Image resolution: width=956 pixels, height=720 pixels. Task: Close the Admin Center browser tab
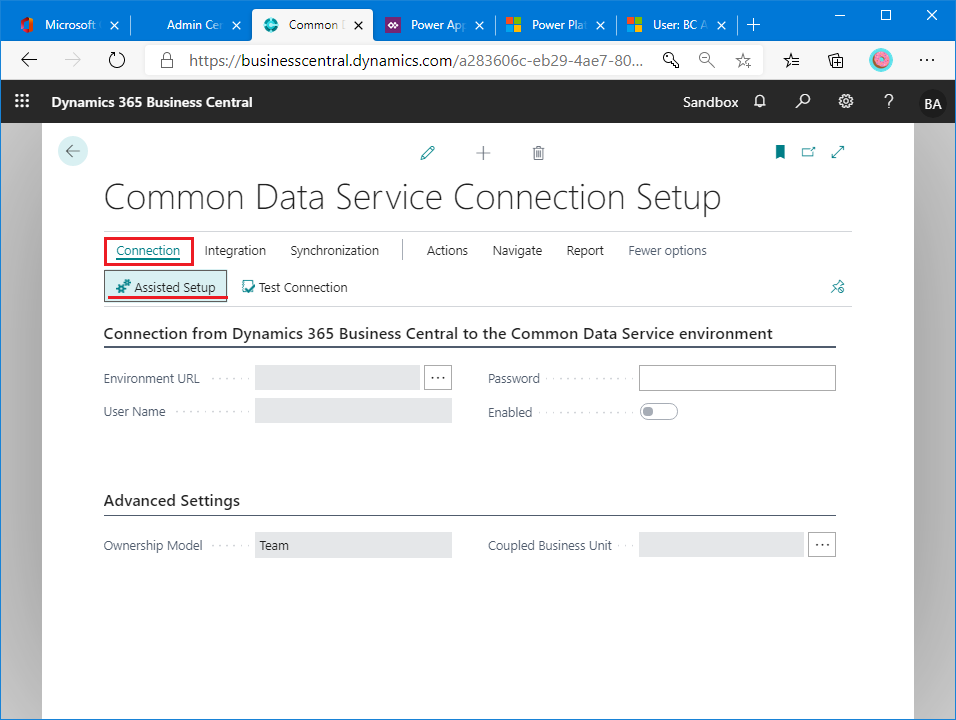(x=237, y=25)
